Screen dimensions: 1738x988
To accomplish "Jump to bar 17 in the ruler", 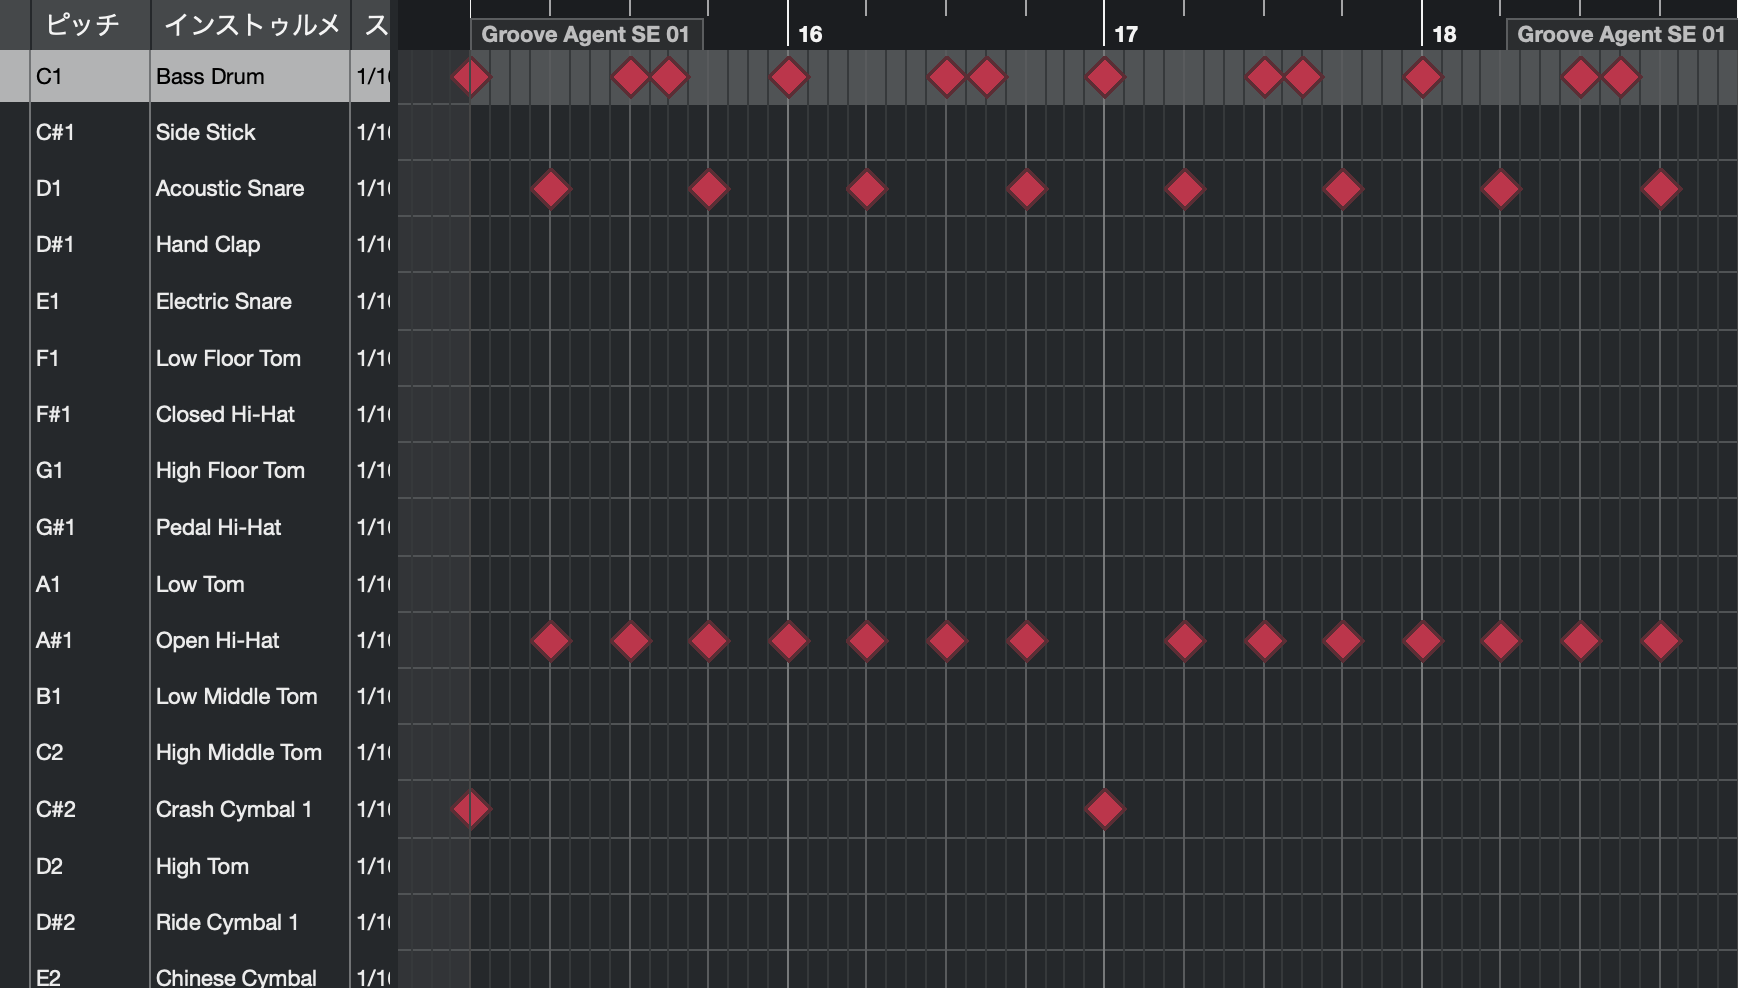I will (1126, 34).
